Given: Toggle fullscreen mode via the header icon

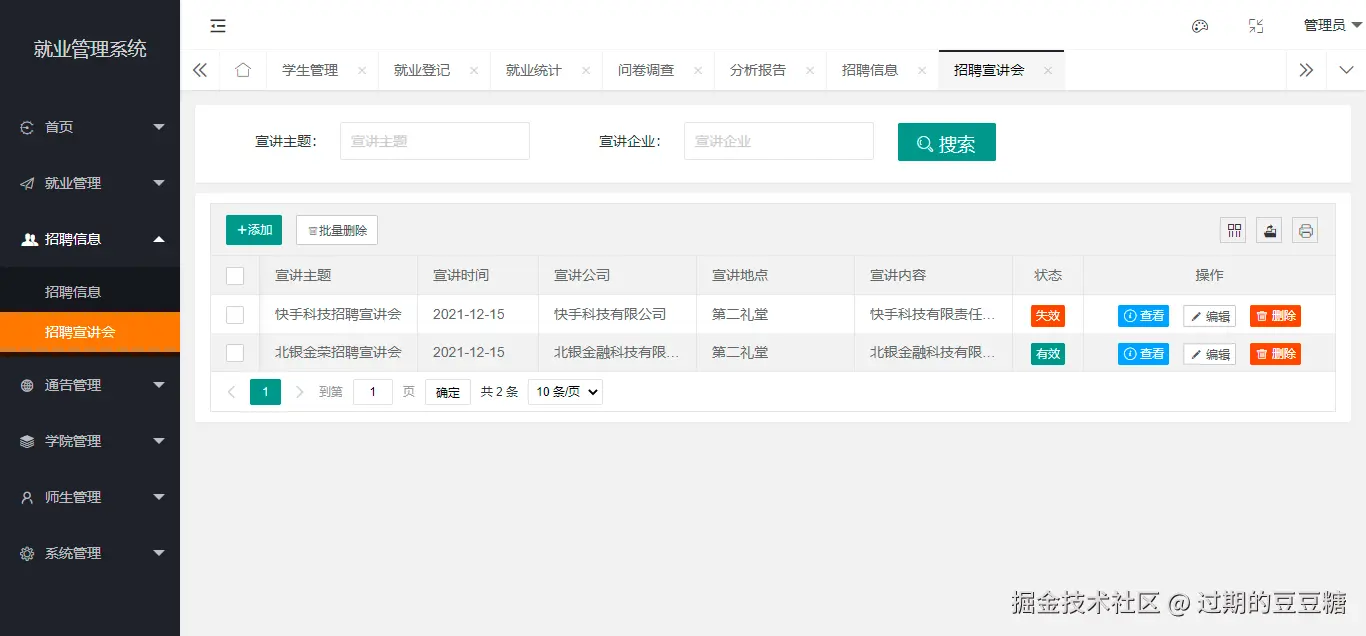Looking at the screenshot, I should click(x=1256, y=26).
